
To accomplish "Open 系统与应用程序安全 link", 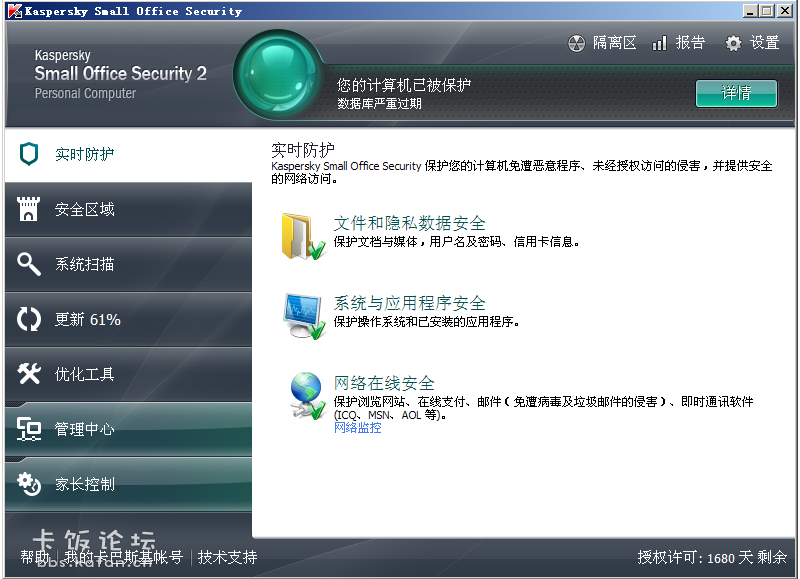I will pos(410,303).
